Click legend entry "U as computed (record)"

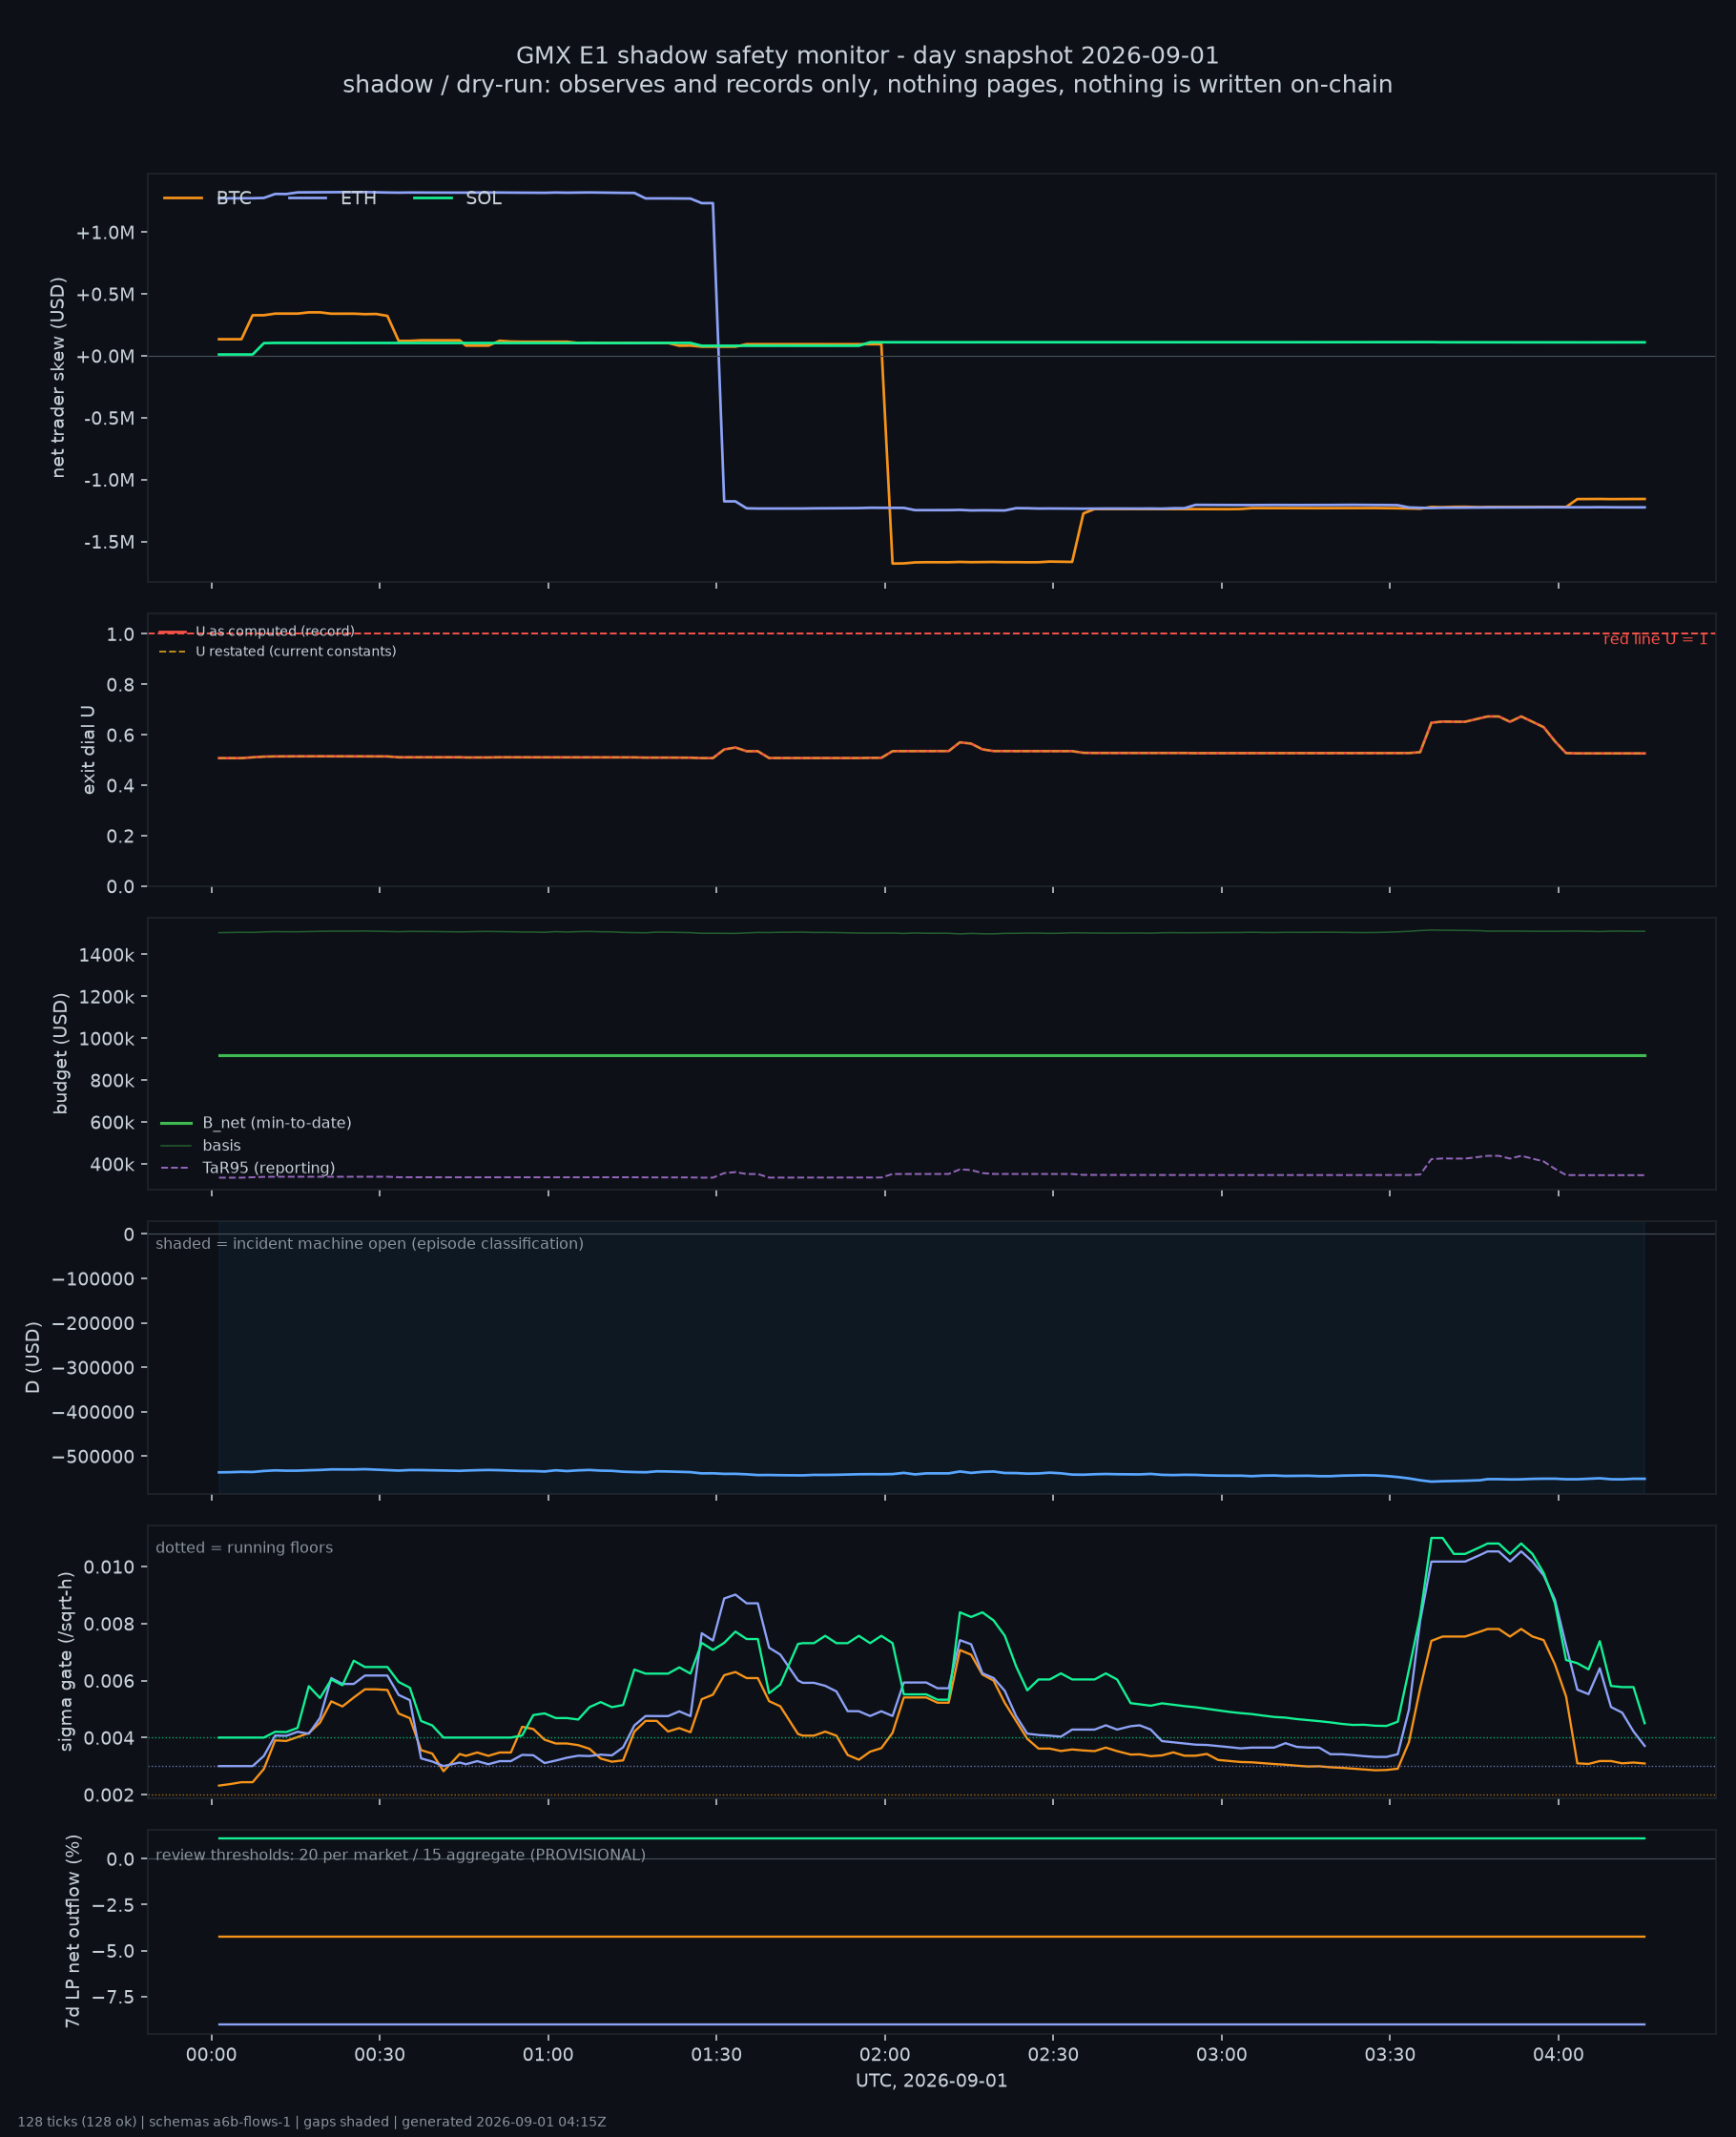[x=275, y=632]
